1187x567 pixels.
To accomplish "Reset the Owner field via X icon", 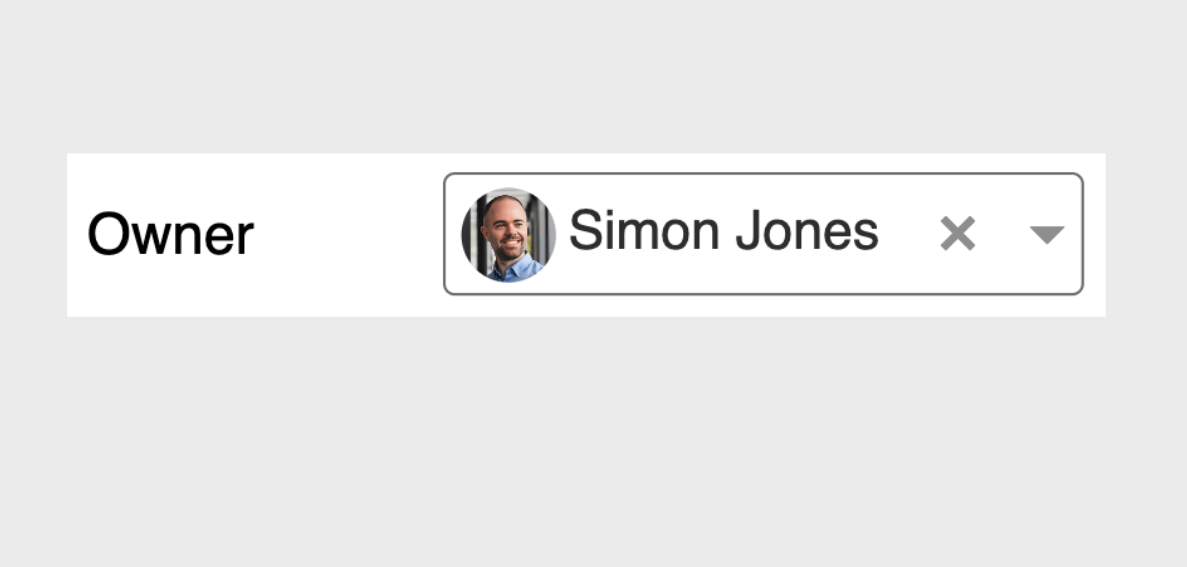I will [x=957, y=234].
